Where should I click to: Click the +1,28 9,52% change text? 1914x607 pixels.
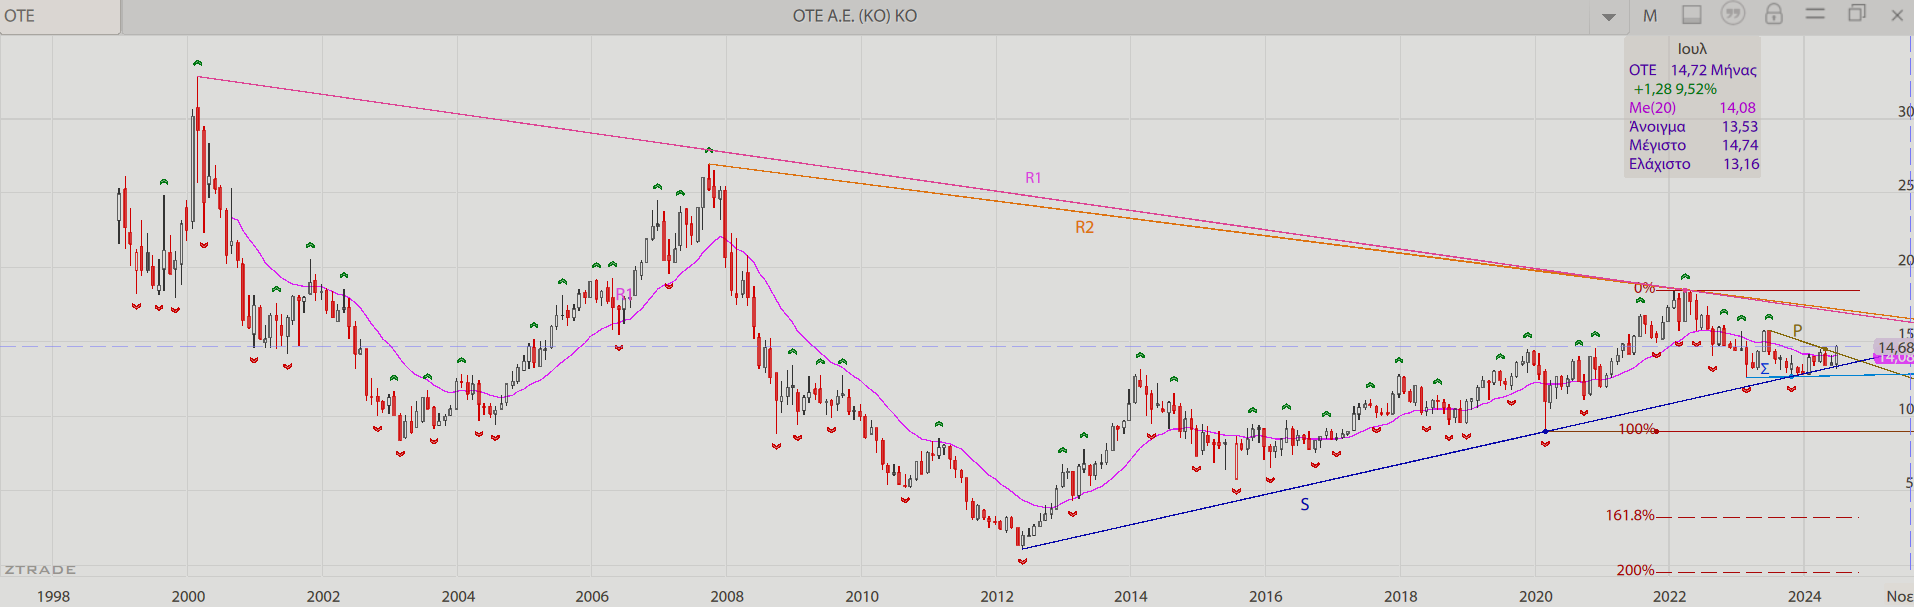click(x=1675, y=89)
